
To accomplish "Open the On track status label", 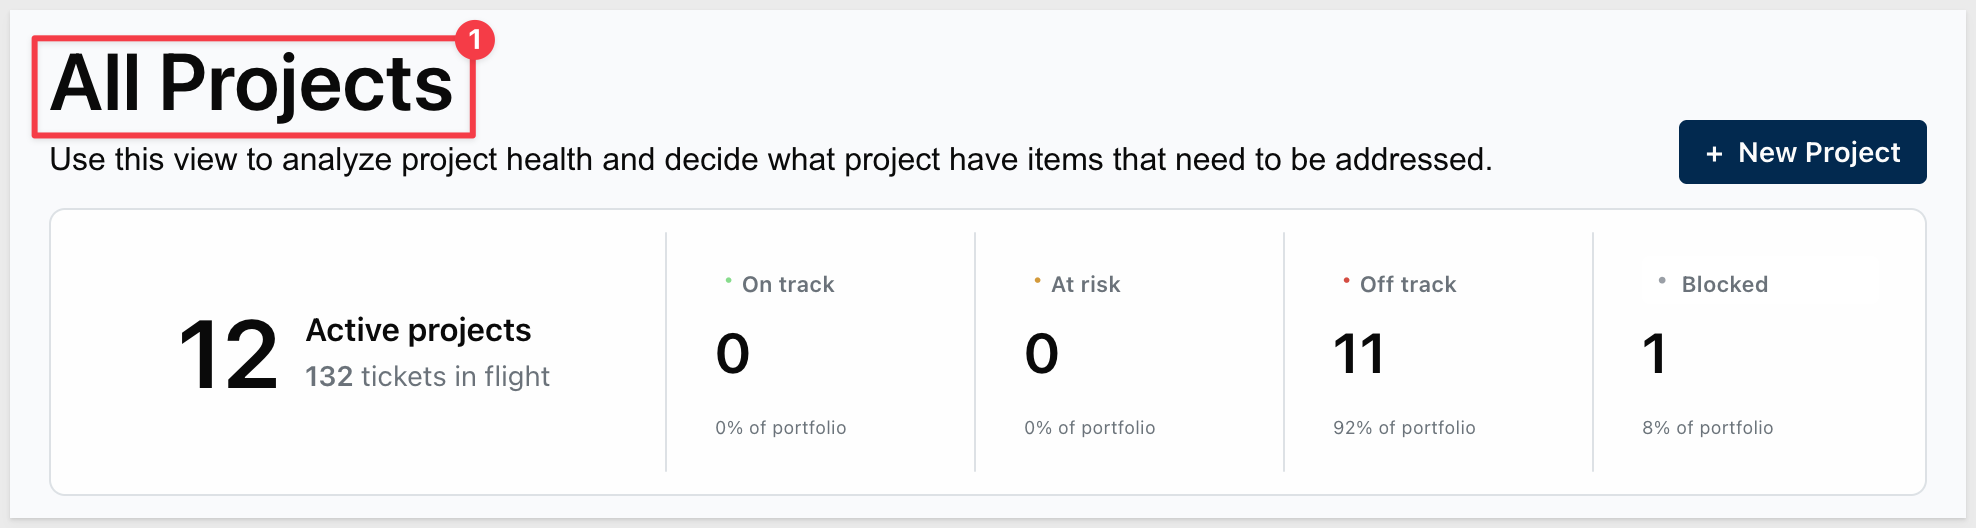I will pos(788,285).
